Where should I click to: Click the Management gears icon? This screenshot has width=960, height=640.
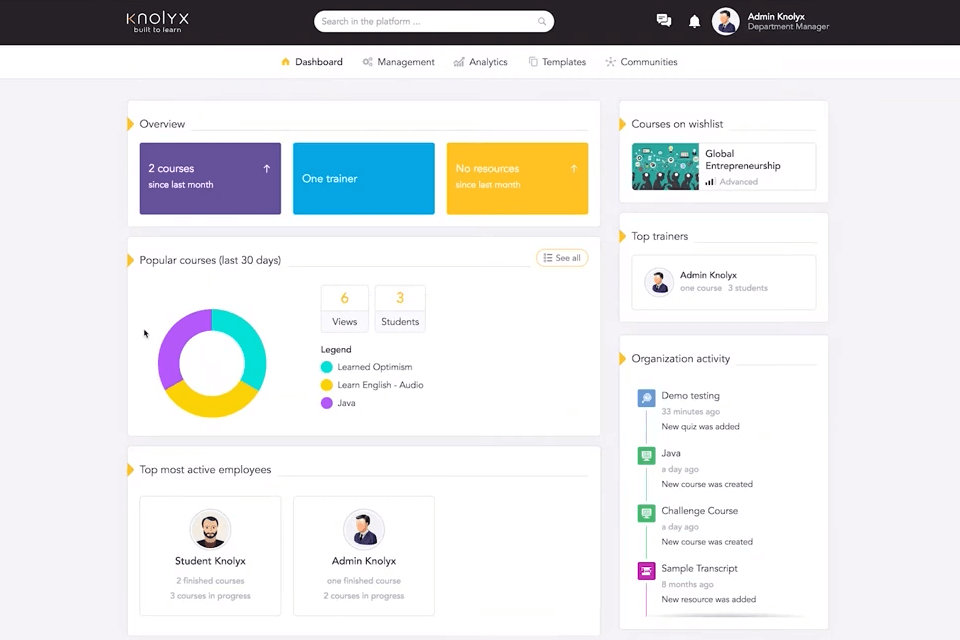[367, 62]
